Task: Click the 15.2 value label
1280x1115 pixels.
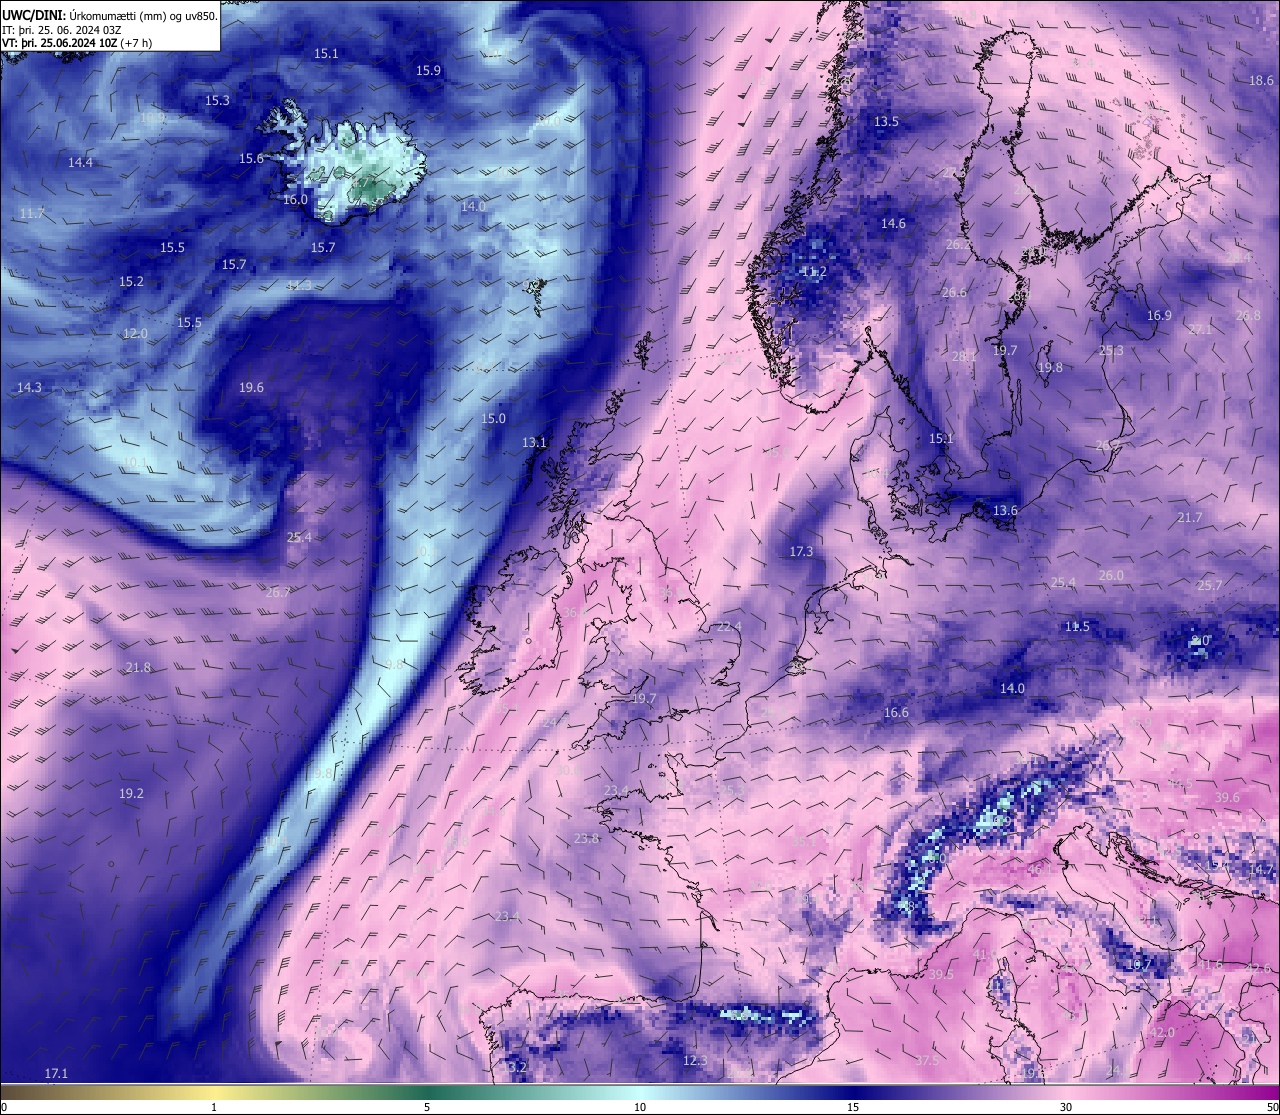Action: 131,281
